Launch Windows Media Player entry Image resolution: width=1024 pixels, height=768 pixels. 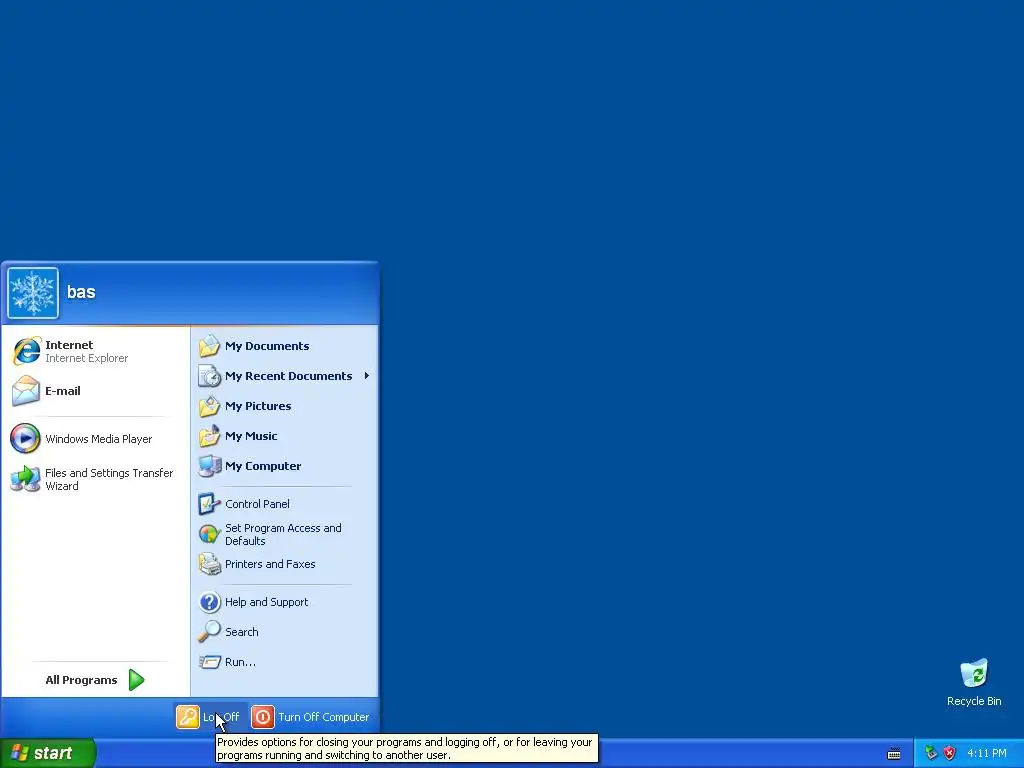(95, 439)
